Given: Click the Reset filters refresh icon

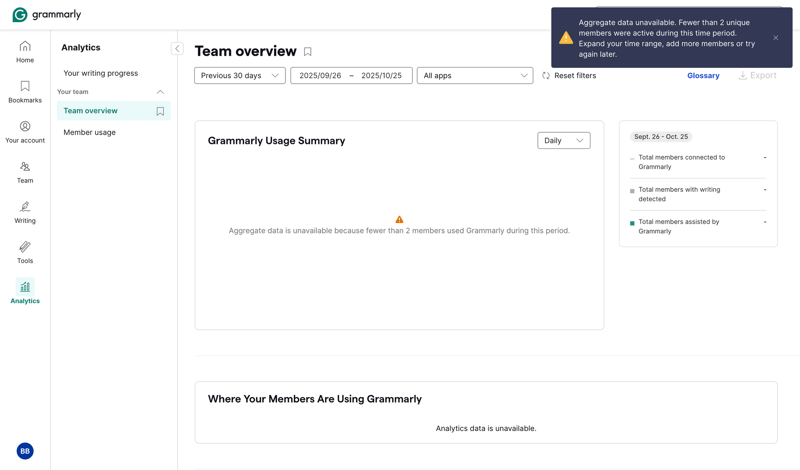Looking at the screenshot, I should (546, 76).
